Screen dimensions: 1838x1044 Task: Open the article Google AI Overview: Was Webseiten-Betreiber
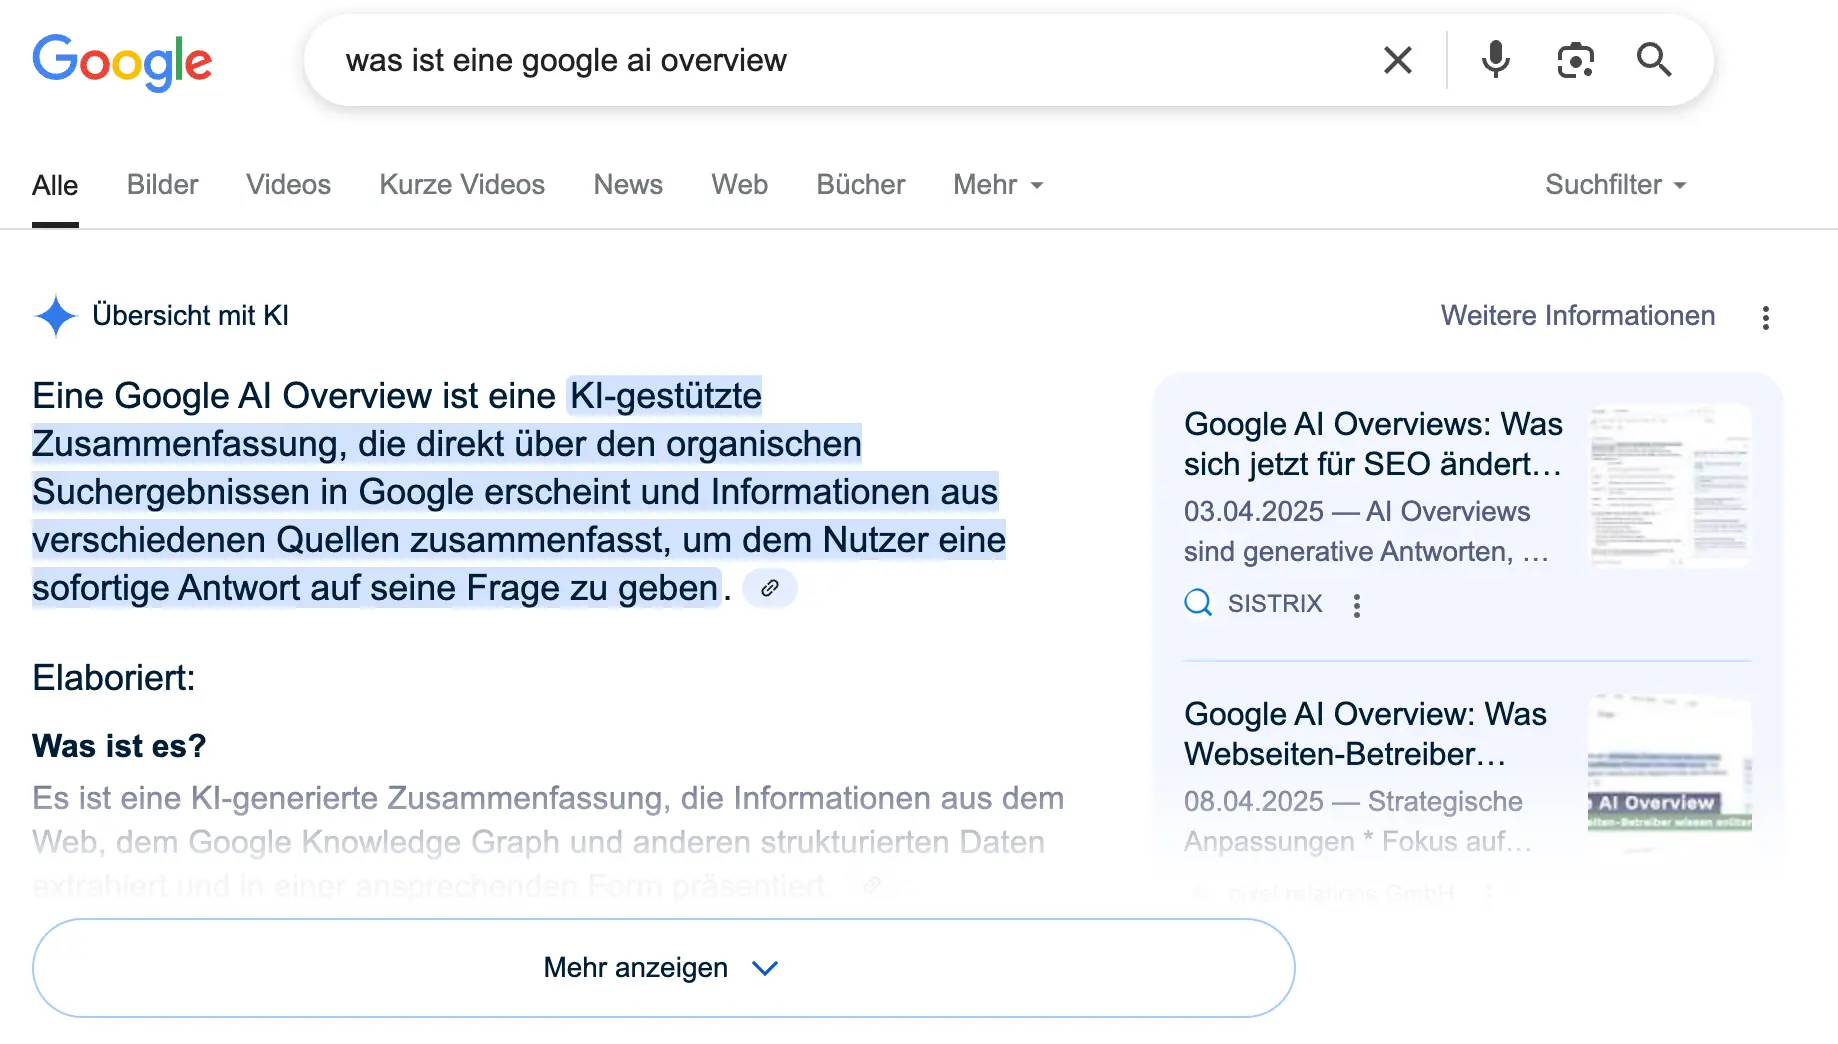pyautogui.click(x=1365, y=734)
